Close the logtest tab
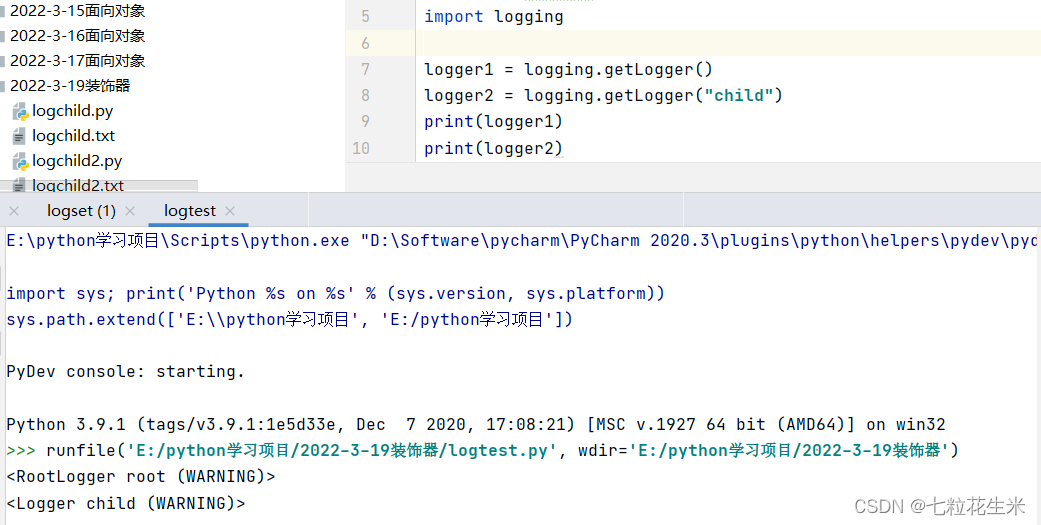 click(x=230, y=211)
